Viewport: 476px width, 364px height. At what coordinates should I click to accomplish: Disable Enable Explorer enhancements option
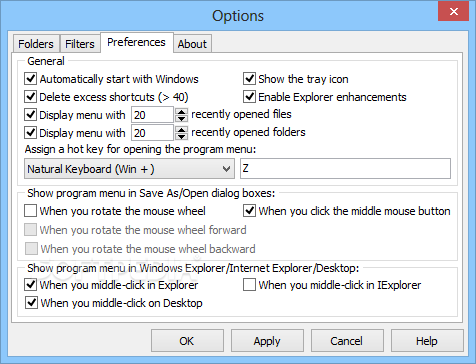249,97
